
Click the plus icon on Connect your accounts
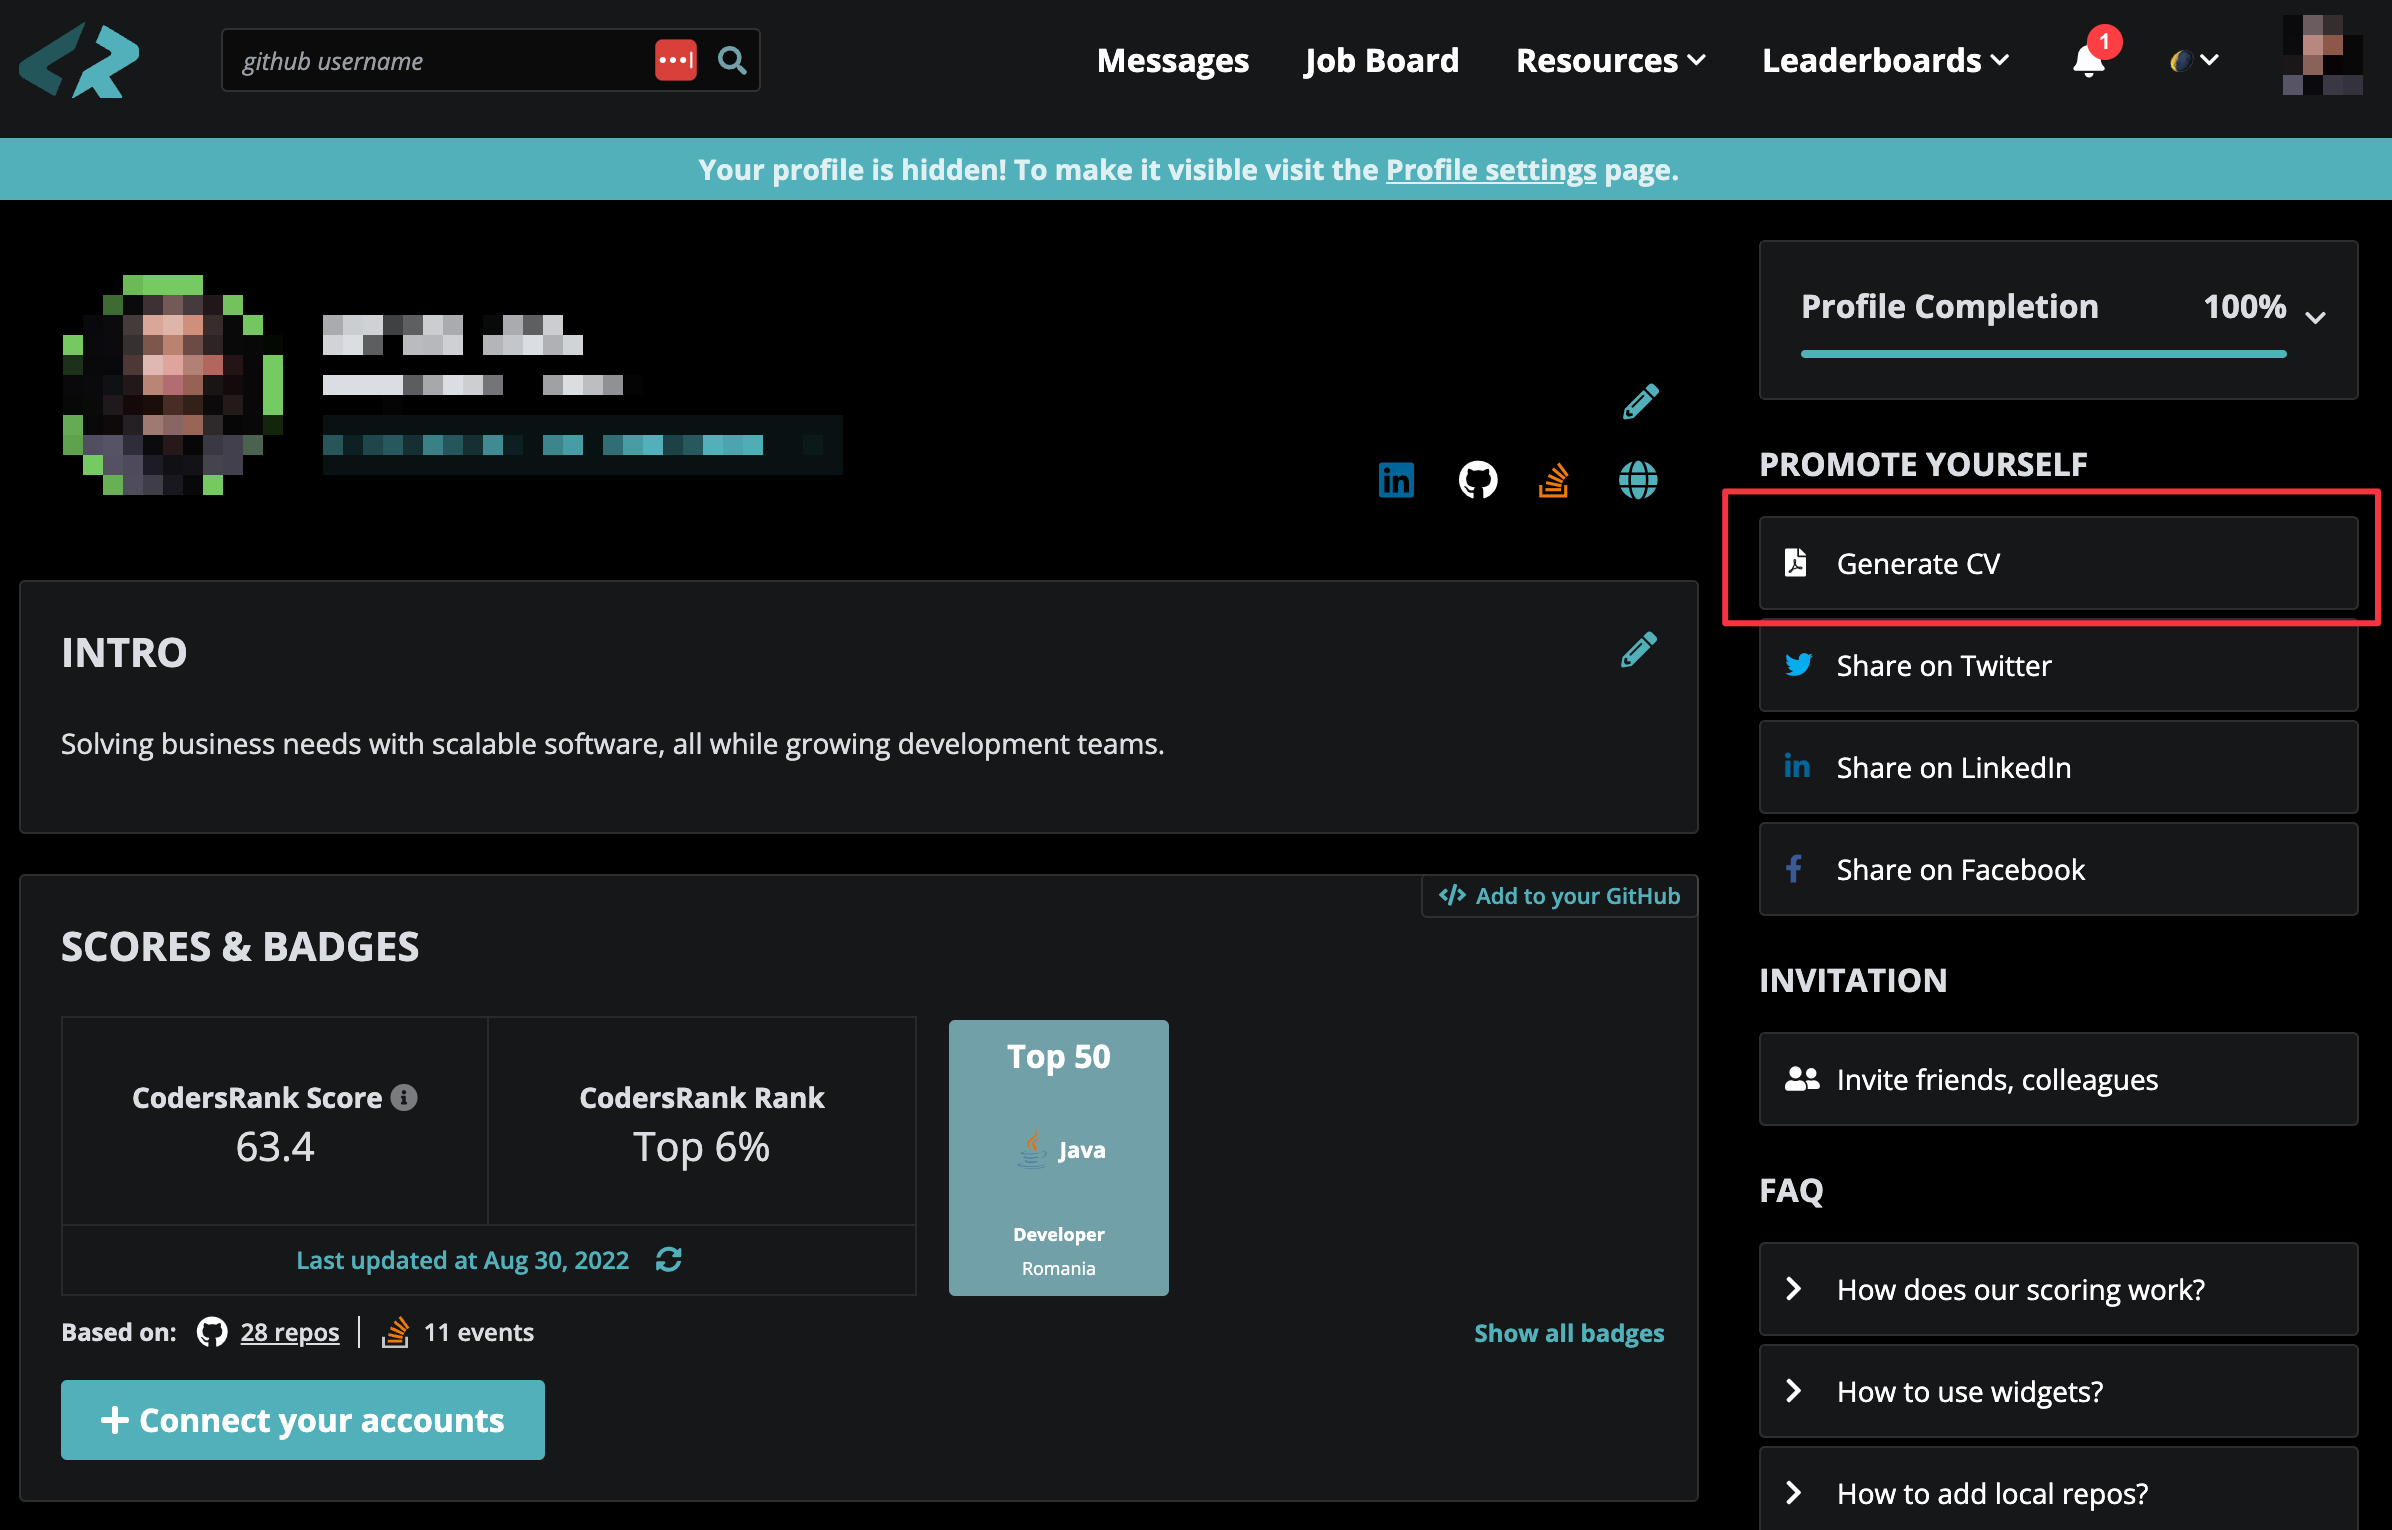click(x=115, y=1420)
